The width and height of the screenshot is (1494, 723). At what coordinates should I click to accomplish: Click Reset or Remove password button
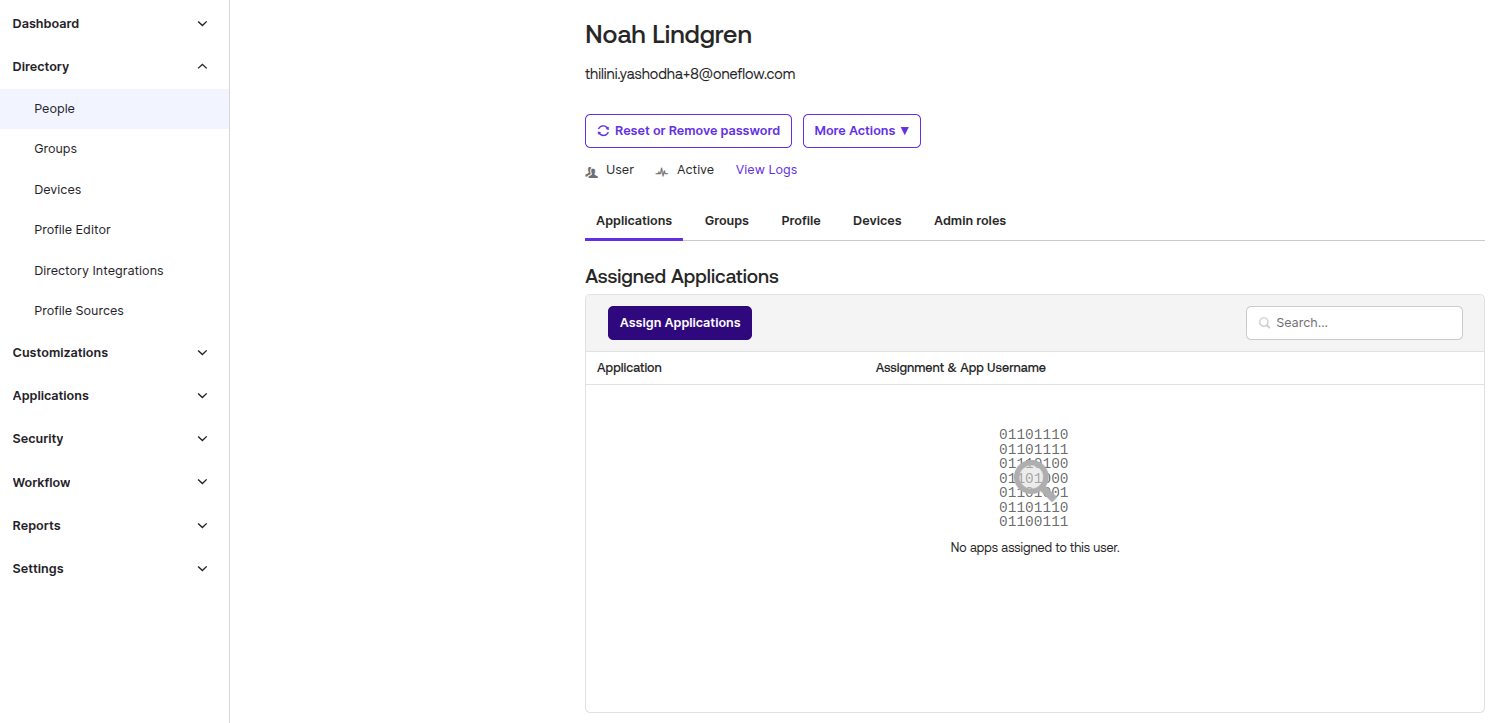(688, 131)
